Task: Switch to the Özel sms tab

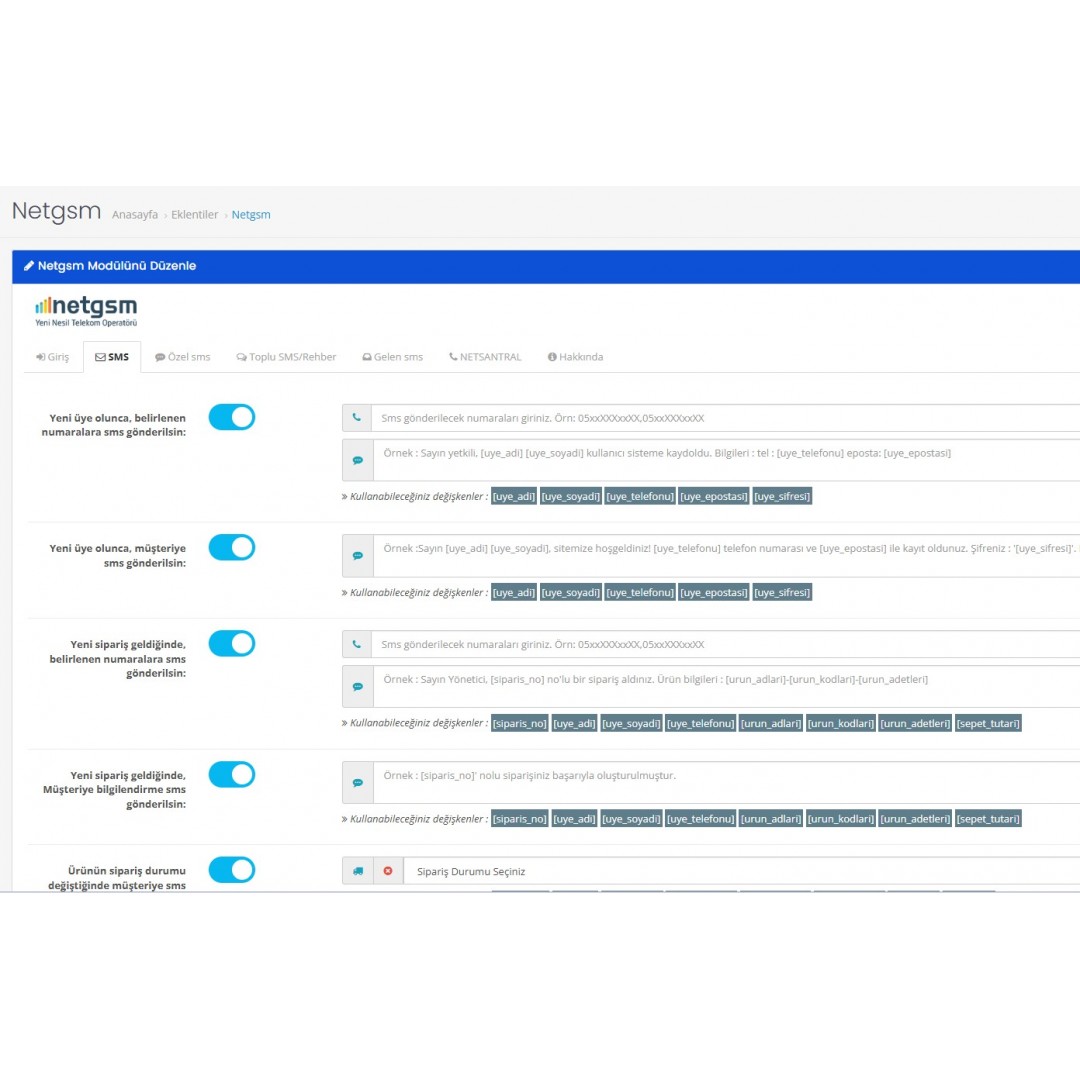Action: tap(183, 356)
